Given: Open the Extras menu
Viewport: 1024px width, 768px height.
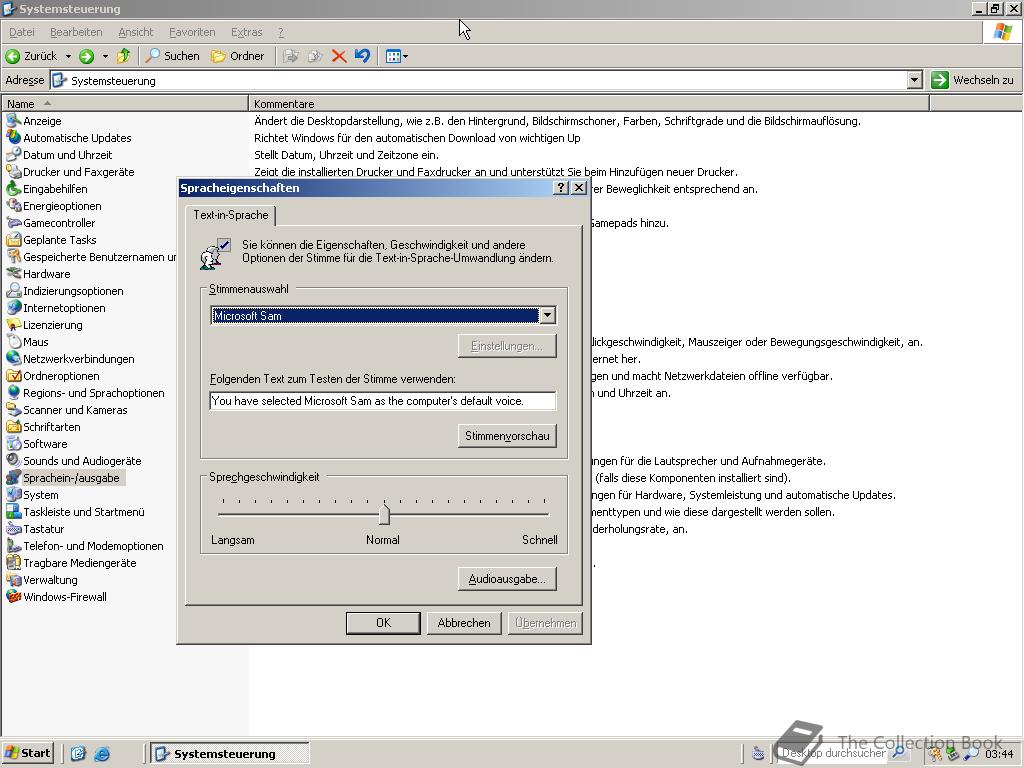Looking at the screenshot, I should (x=247, y=32).
